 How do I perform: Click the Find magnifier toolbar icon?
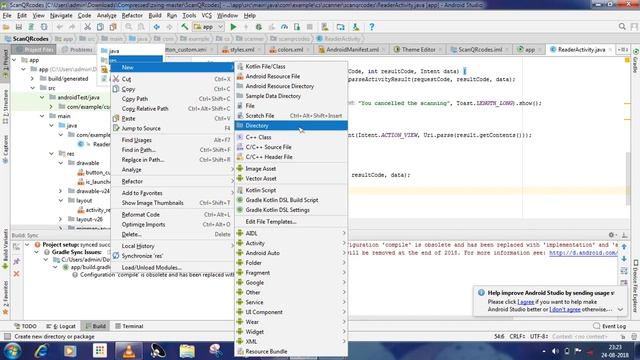point(129,27)
